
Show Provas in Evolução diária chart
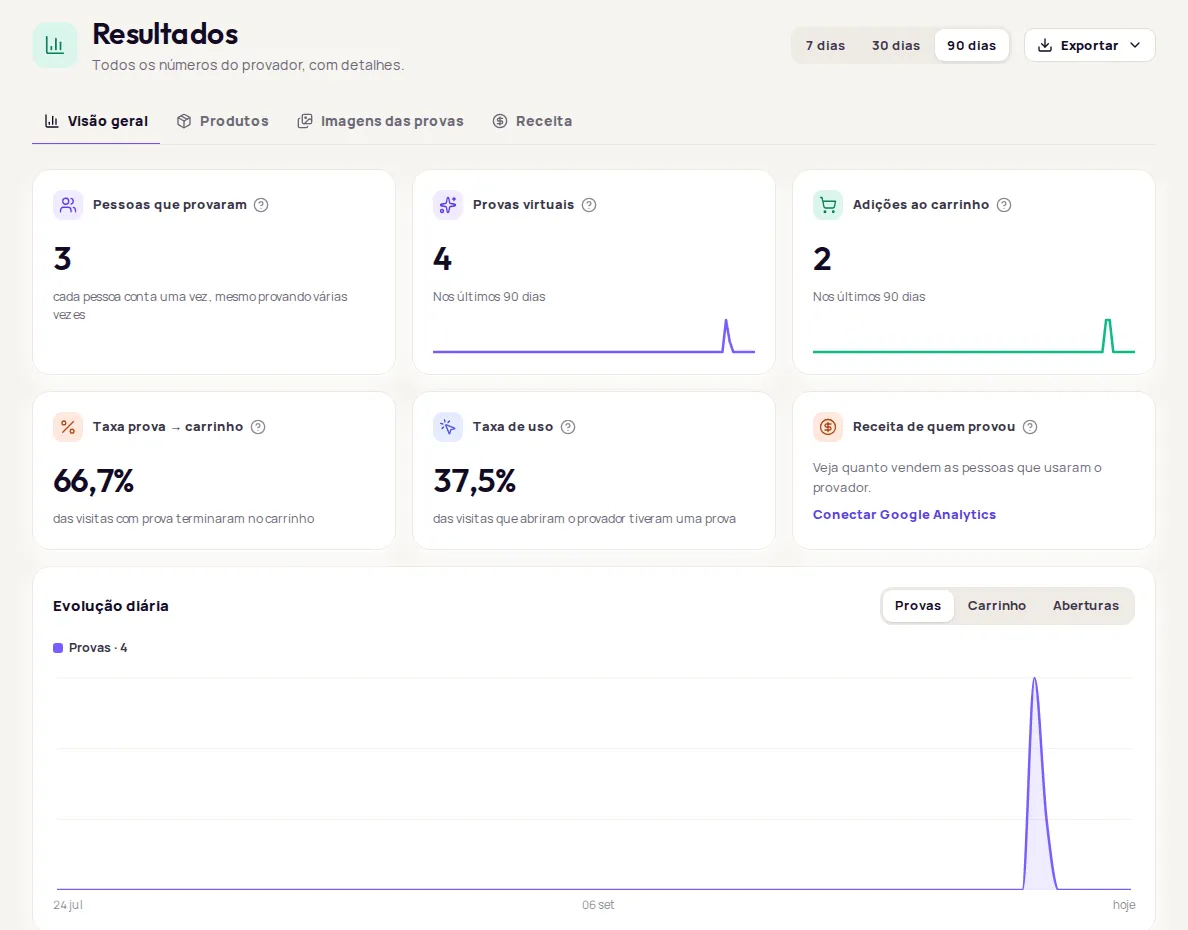click(918, 606)
